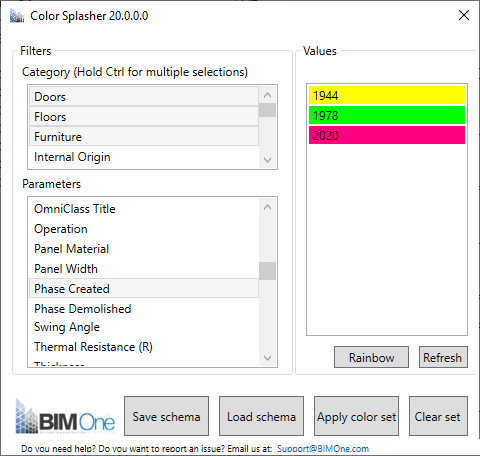Open the yellow 1944 color swatch

click(x=387, y=95)
